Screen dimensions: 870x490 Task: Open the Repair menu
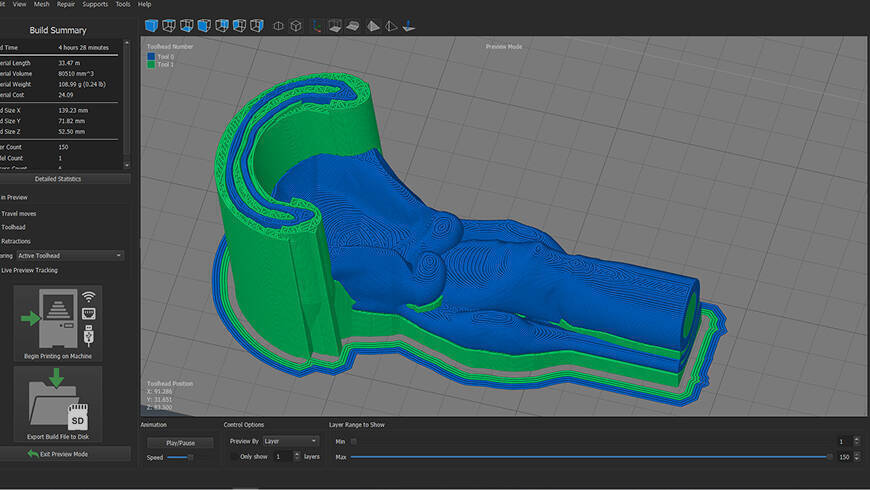65,4
